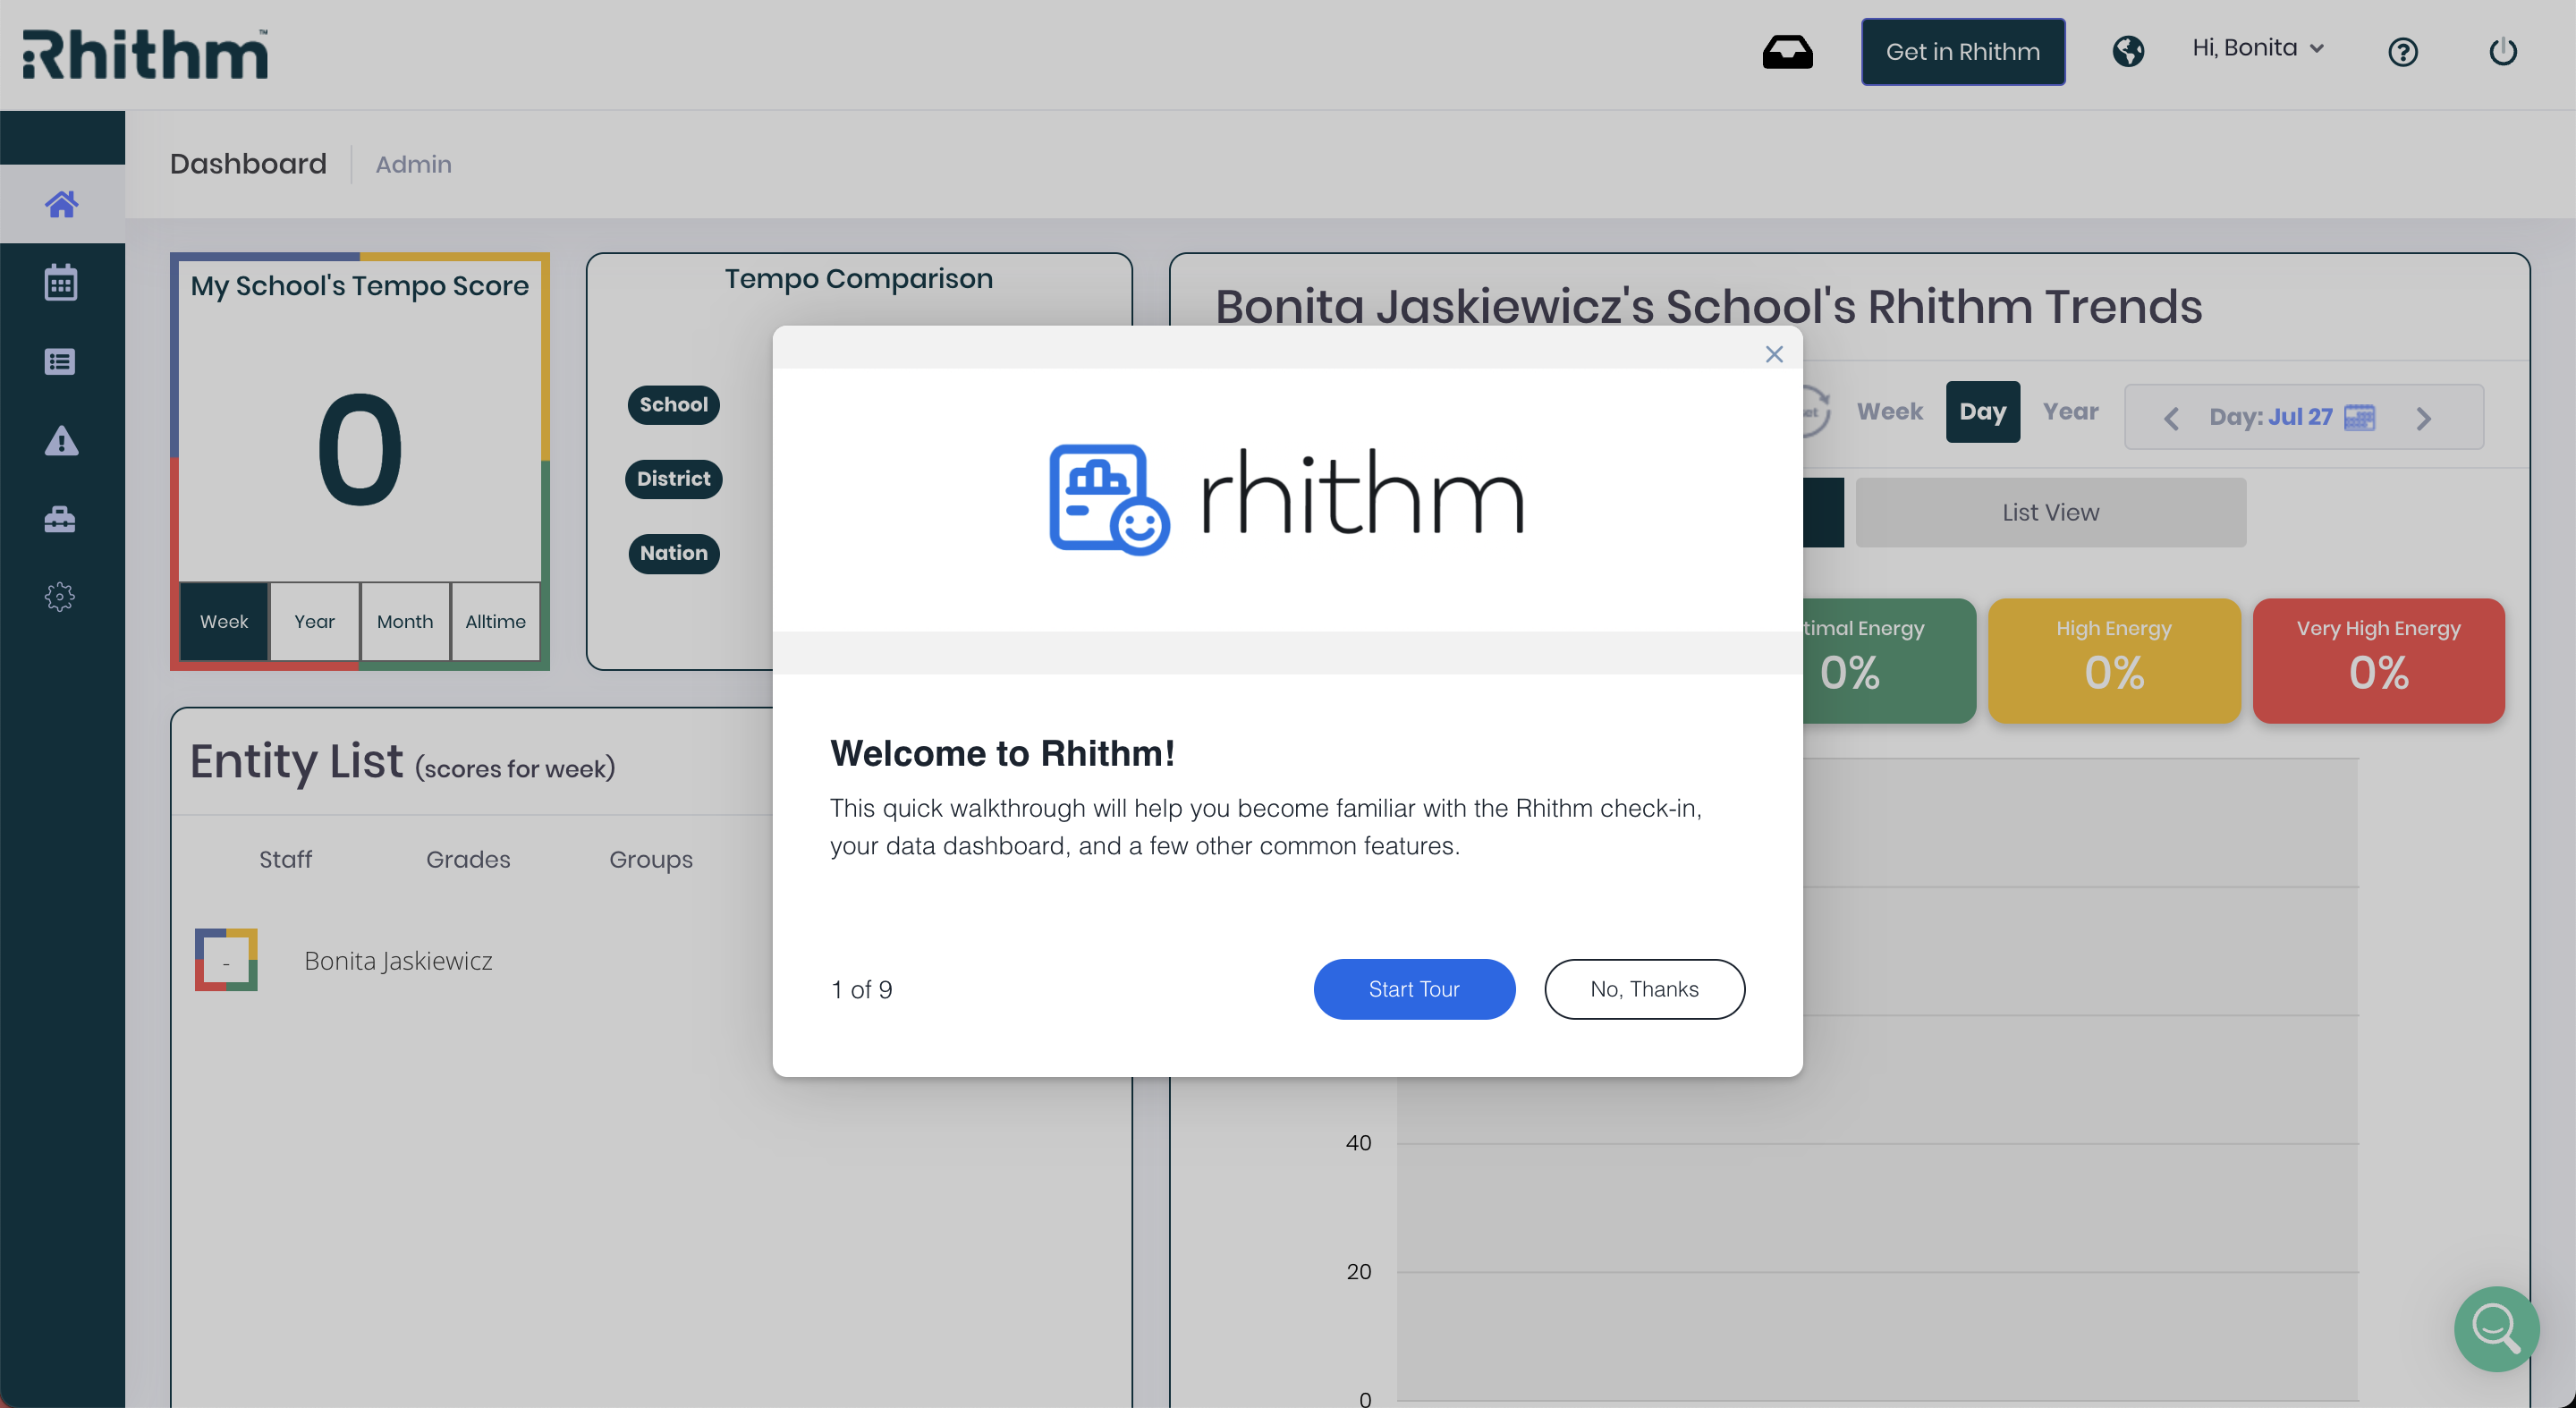Click Bonita Jaskiewicz's tempo score badge
2576x1408 pixels.
pyautogui.click(x=226, y=960)
